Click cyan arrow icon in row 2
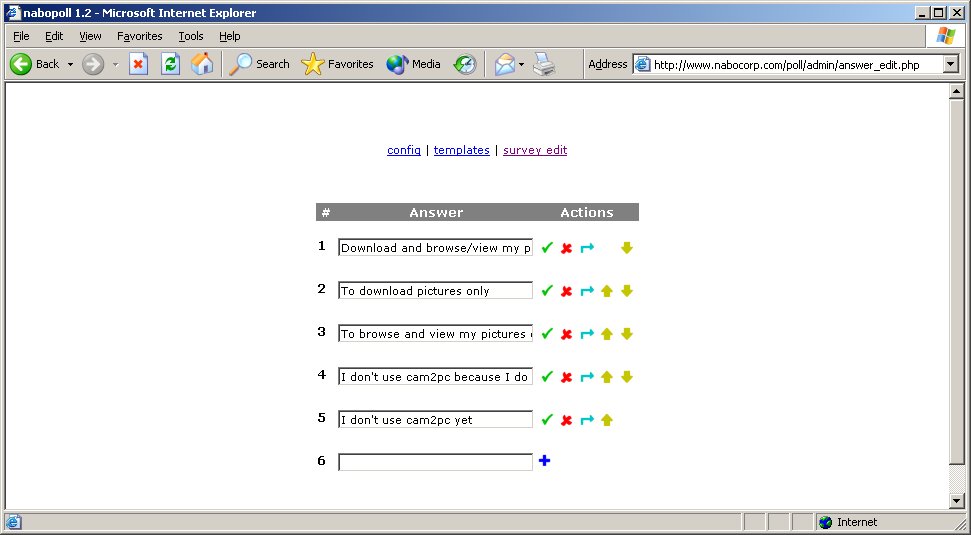 click(587, 290)
